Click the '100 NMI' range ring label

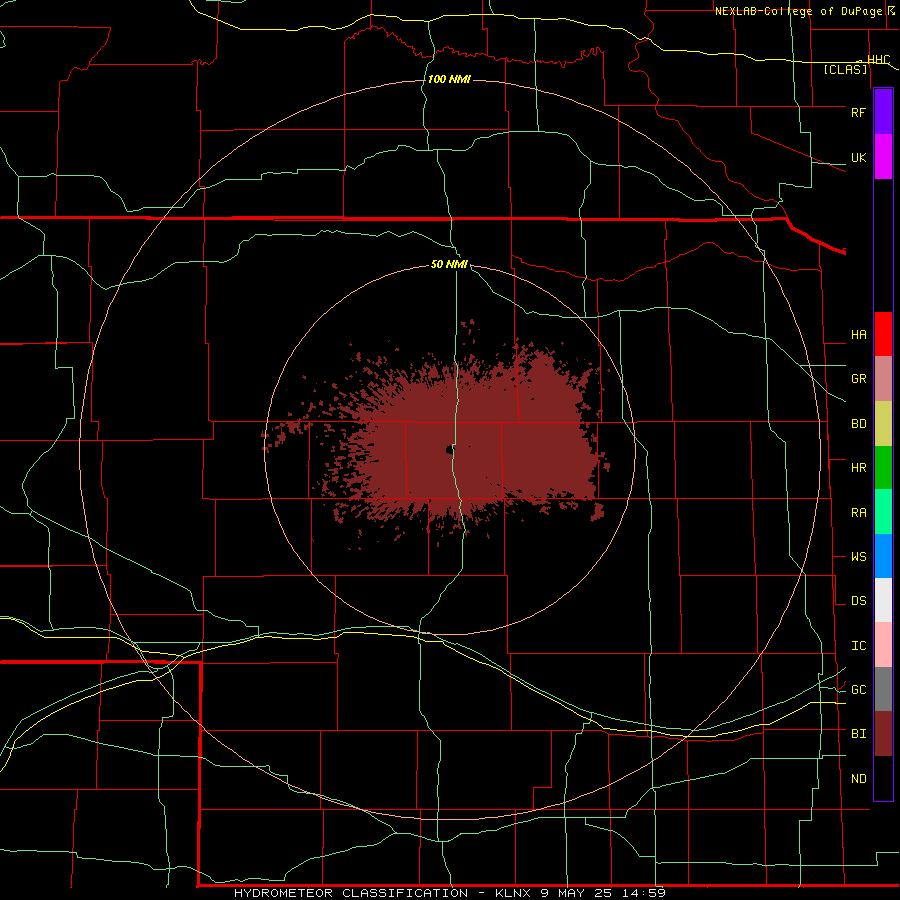pos(449,79)
